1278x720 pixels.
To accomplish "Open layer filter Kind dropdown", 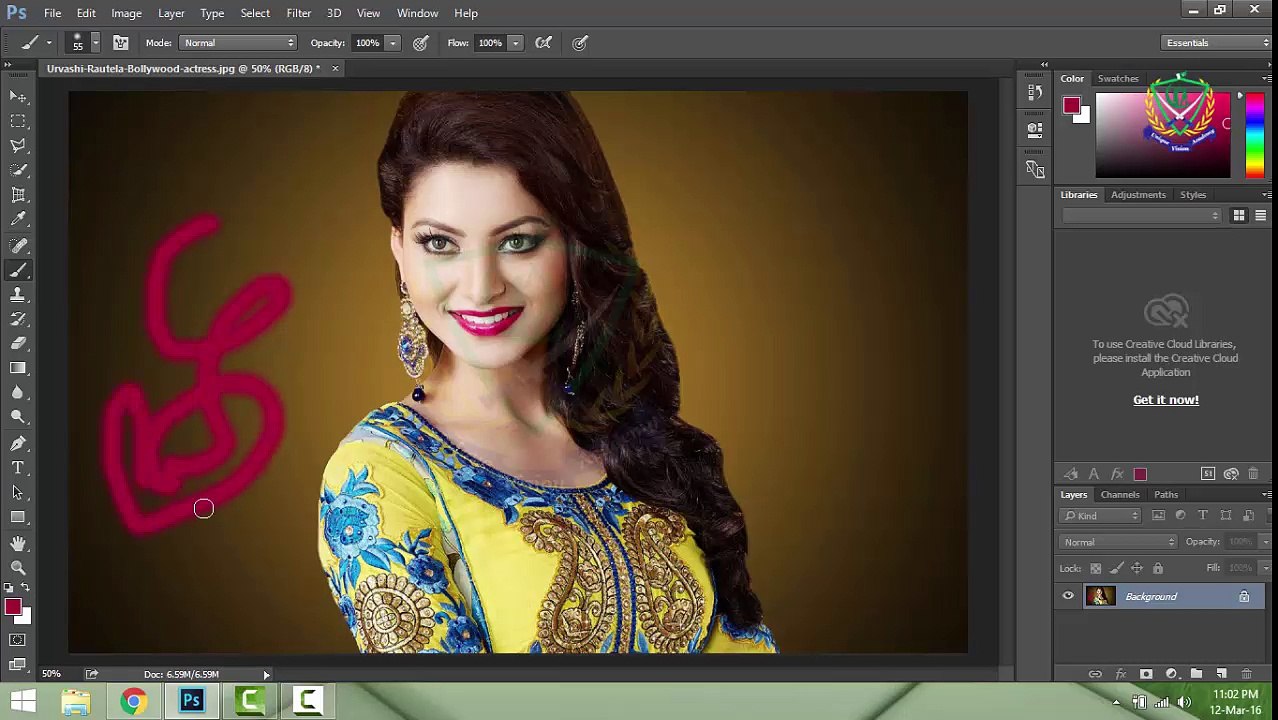I will point(1102,516).
